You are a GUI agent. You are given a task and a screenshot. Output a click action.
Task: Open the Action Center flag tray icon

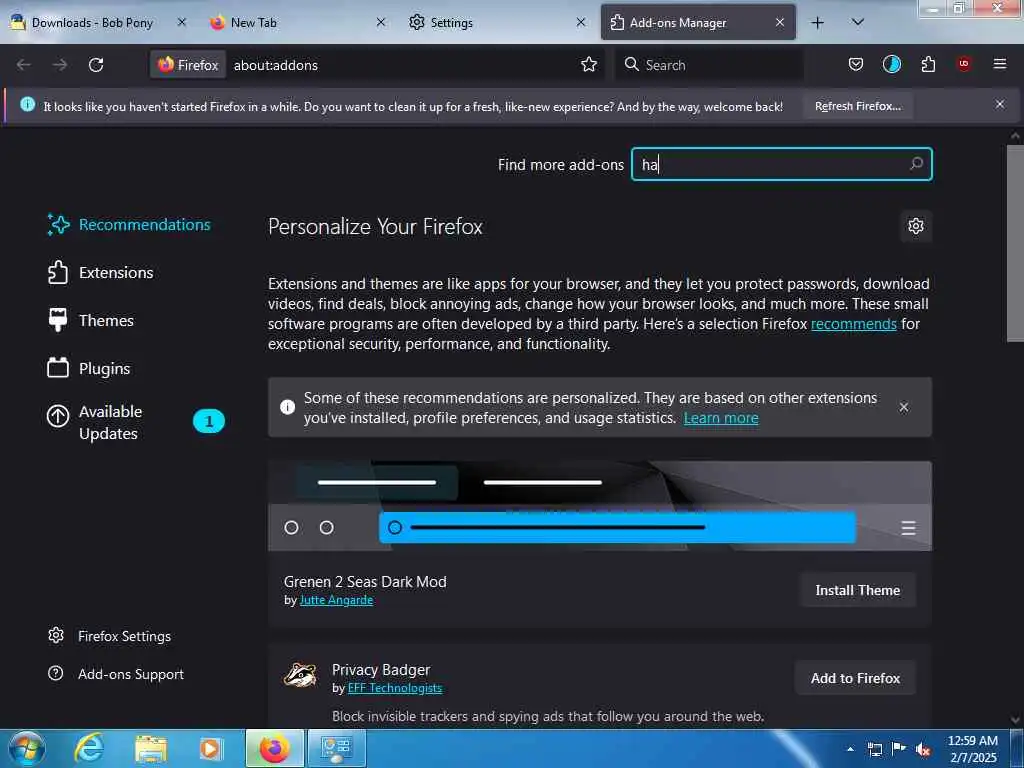pyautogui.click(x=899, y=749)
